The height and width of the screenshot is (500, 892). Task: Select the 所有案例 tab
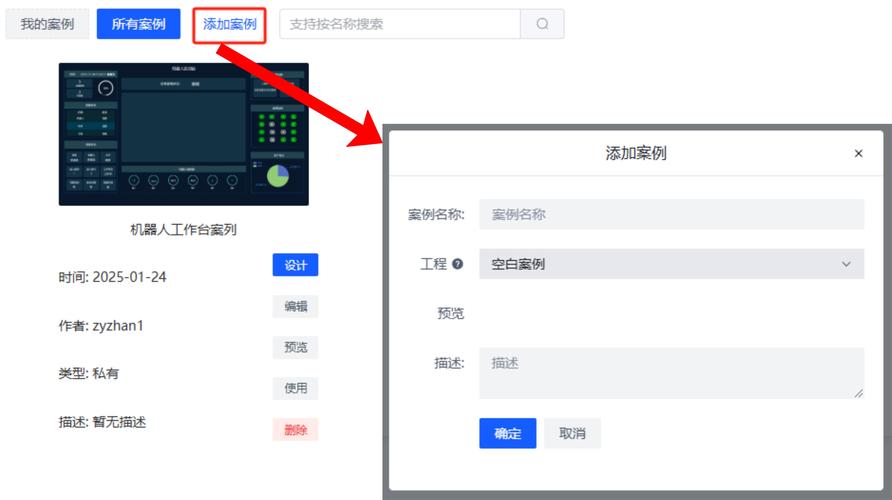click(138, 24)
